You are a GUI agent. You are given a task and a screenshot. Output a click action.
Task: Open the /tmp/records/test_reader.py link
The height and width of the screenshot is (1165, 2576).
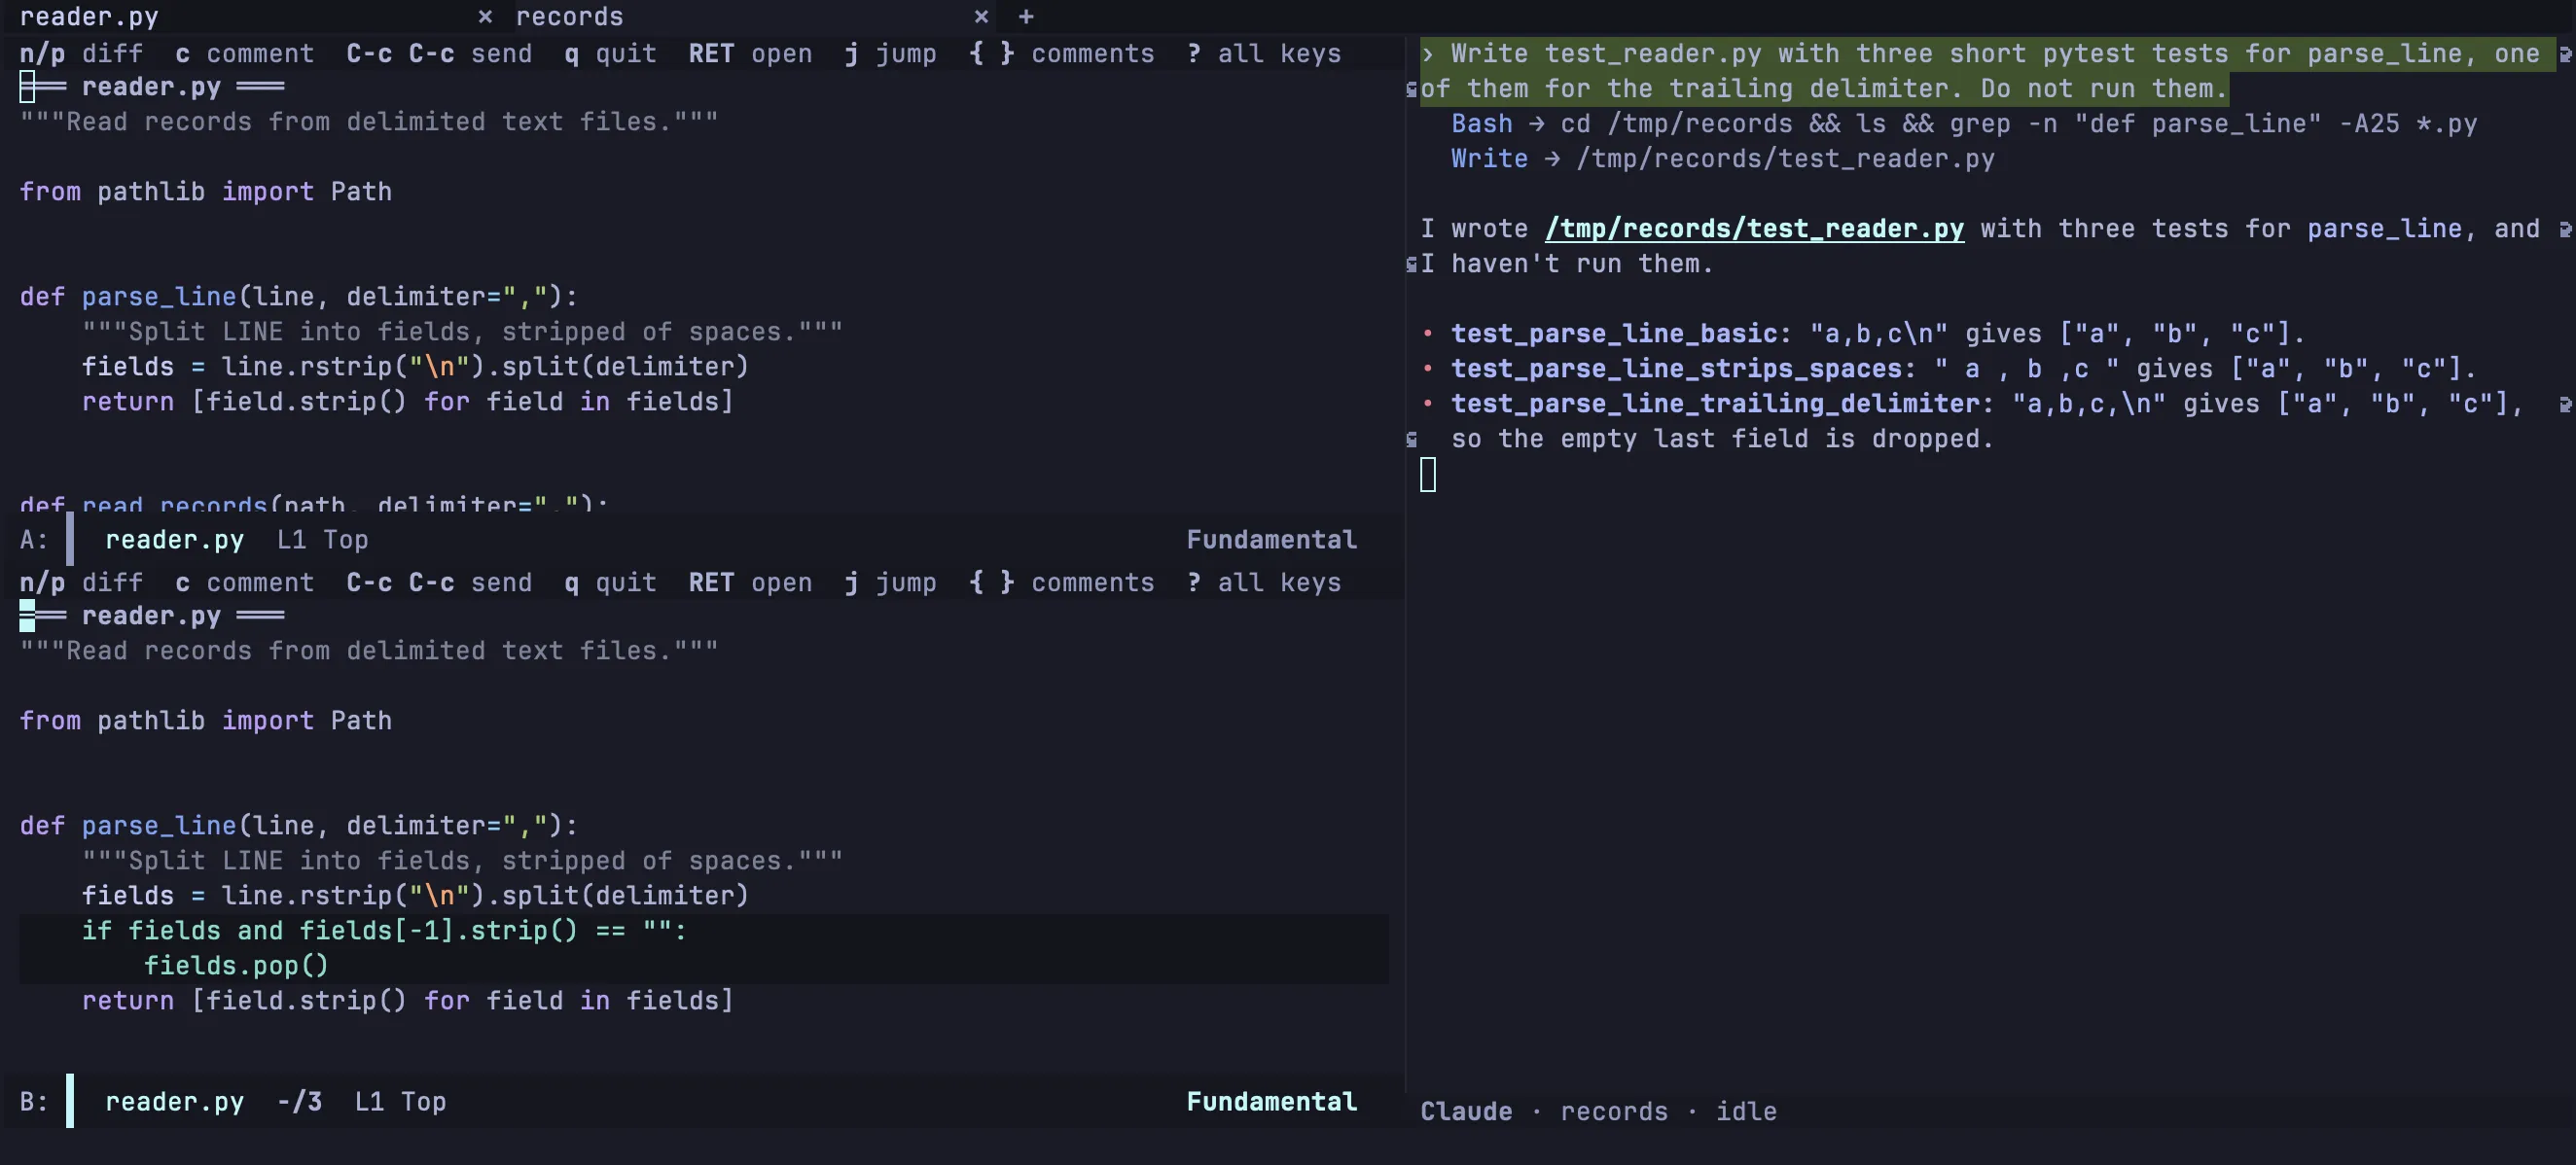pos(1754,229)
